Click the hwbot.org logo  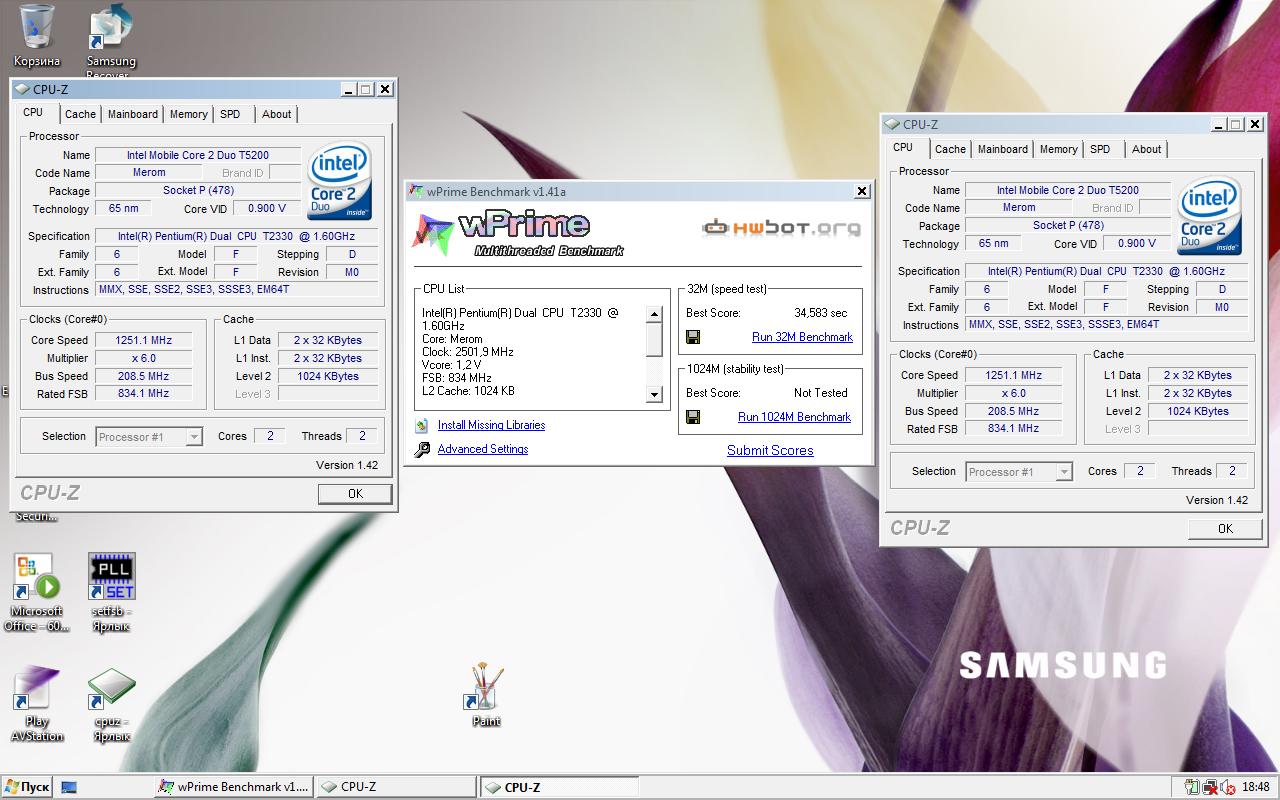(781, 228)
